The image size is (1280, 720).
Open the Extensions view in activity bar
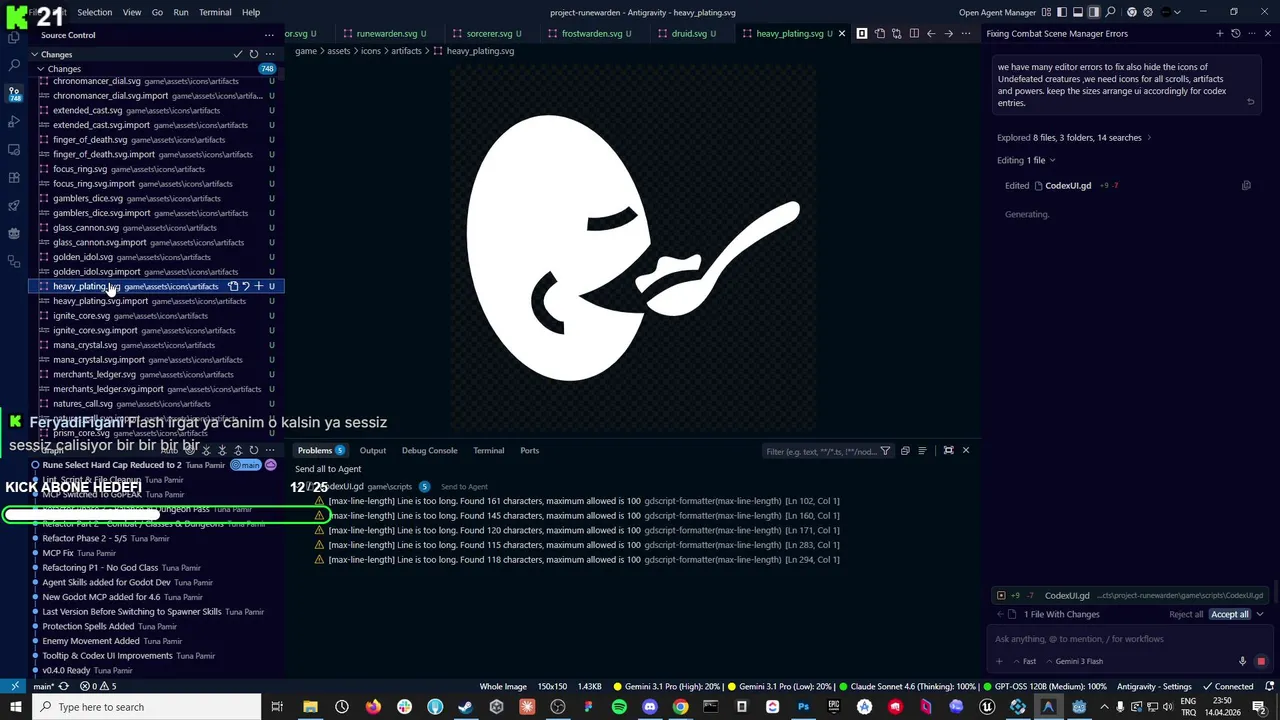[14, 177]
